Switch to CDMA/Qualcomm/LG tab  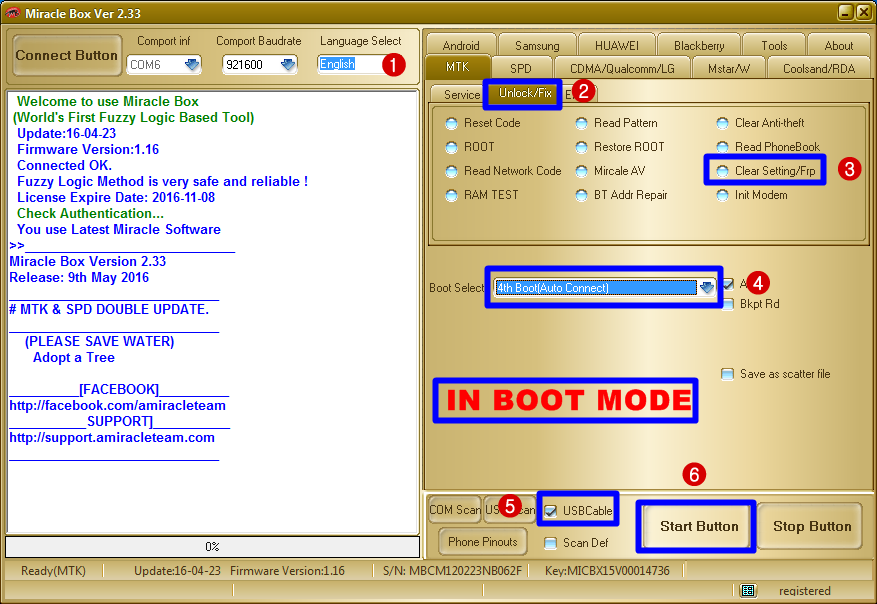622,68
